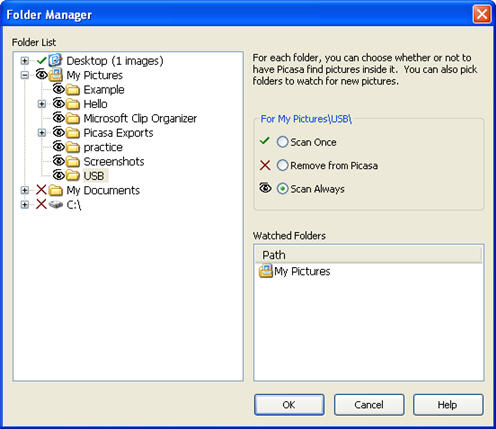
Task: Collapse the My Pictures tree node
Action: pyautogui.click(x=24, y=75)
